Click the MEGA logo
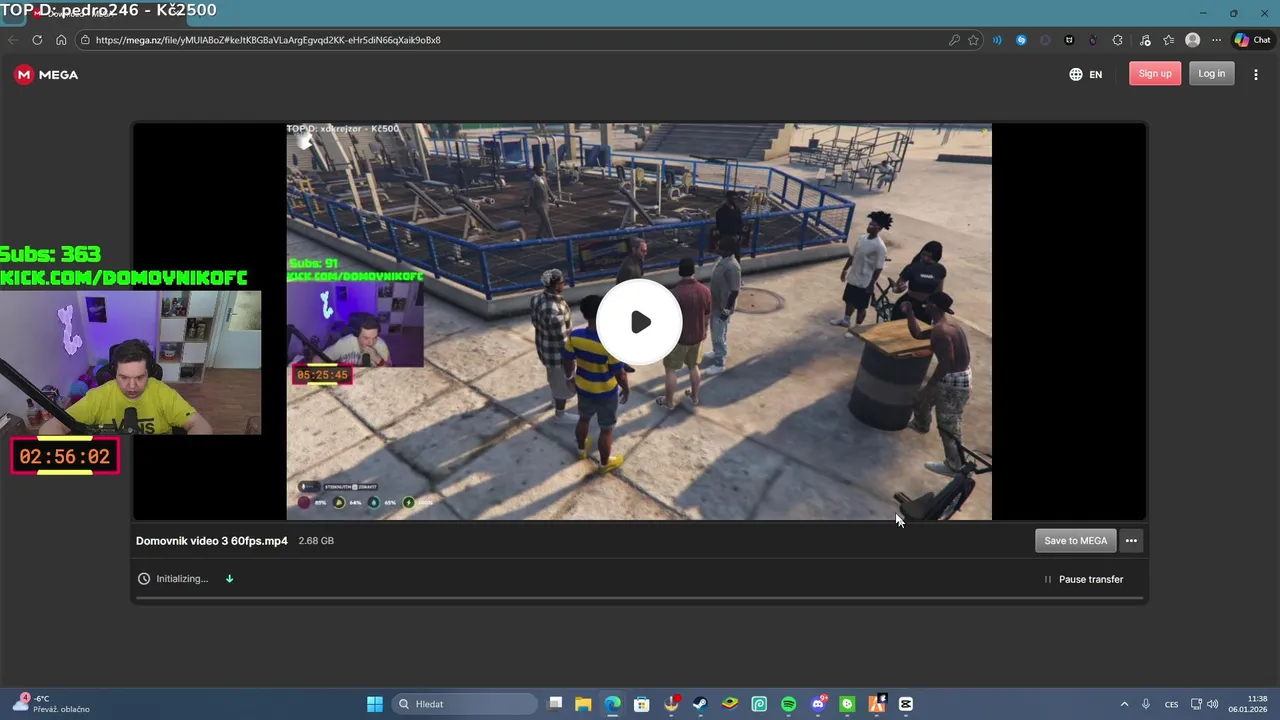This screenshot has width=1280, height=720. click(46, 74)
